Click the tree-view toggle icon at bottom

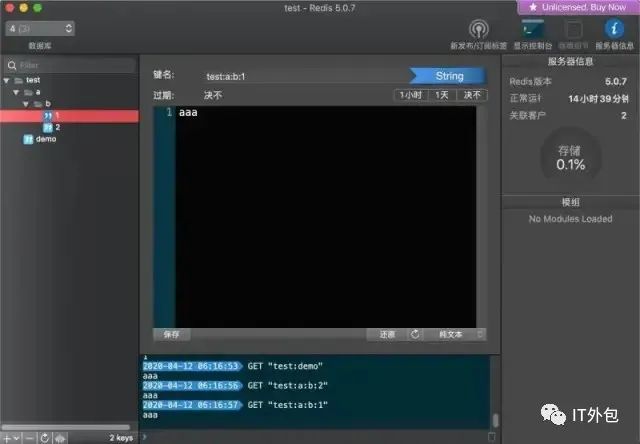[60, 438]
